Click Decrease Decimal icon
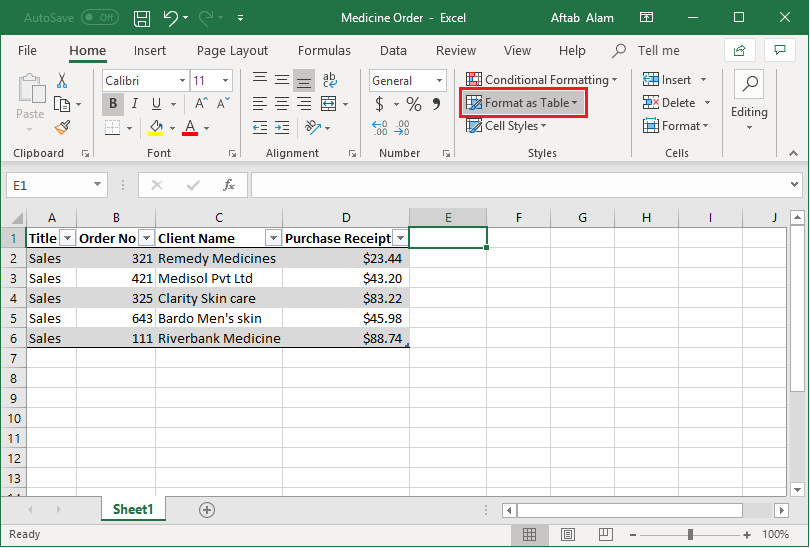 coord(402,128)
